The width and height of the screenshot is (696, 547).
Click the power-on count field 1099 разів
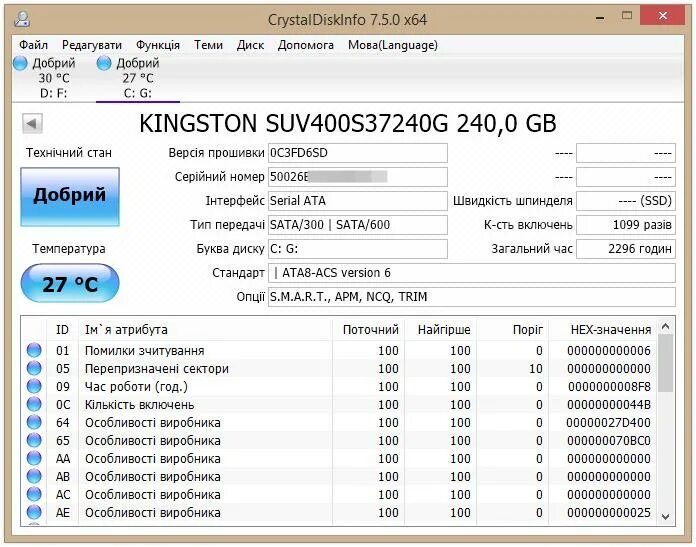(x=626, y=225)
